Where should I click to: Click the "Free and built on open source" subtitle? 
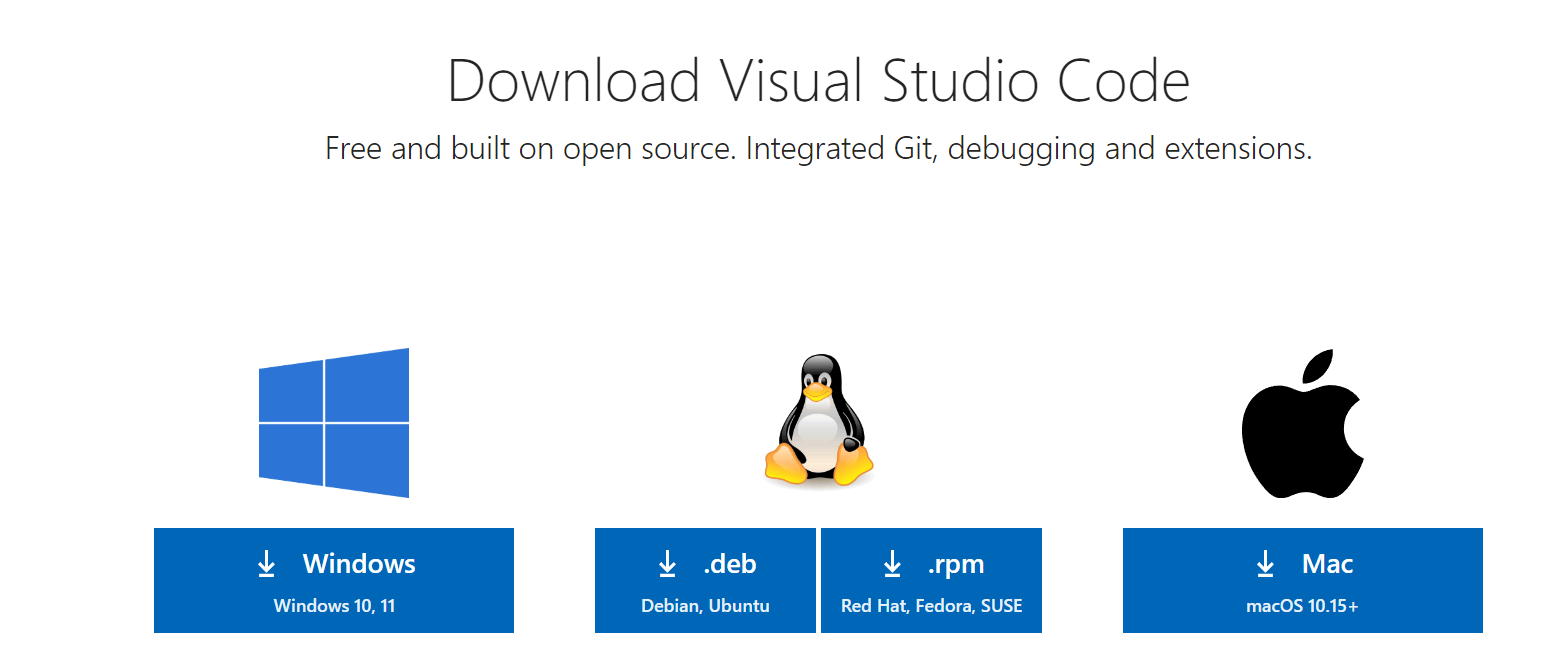818,149
